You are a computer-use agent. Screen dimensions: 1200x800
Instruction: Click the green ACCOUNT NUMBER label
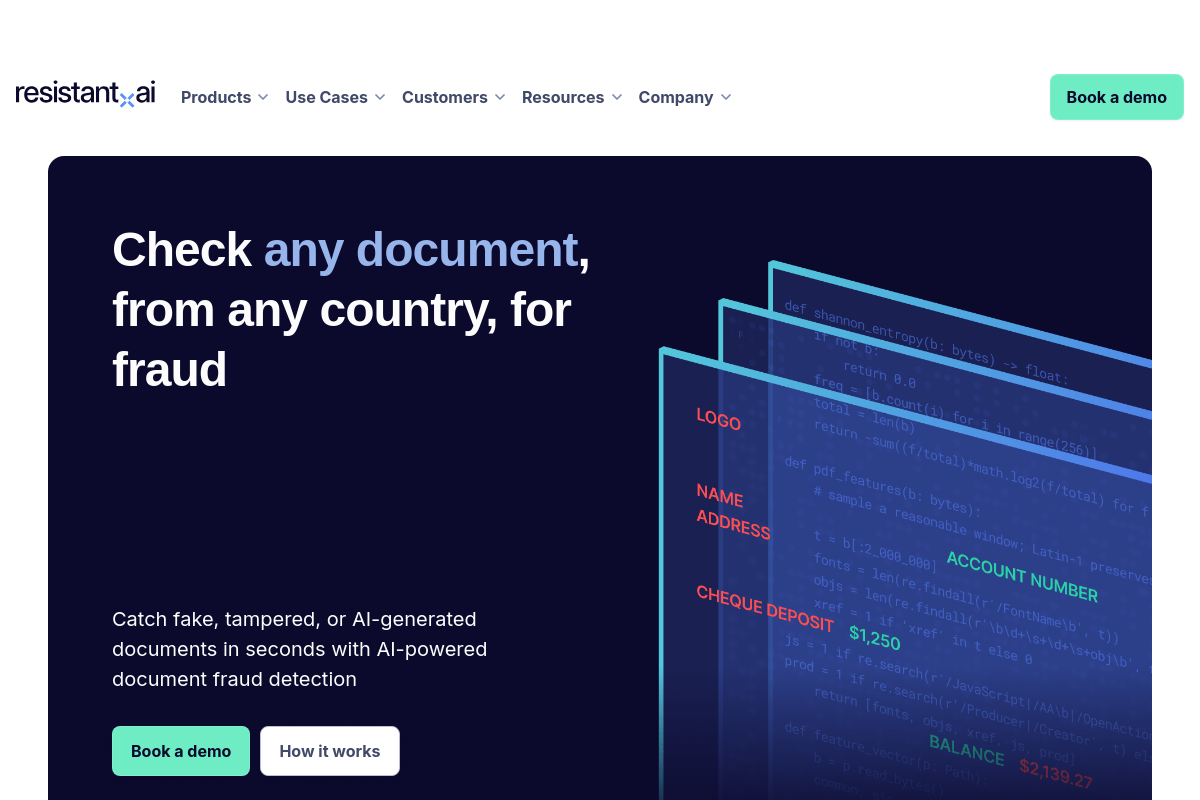coord(1021,577)
